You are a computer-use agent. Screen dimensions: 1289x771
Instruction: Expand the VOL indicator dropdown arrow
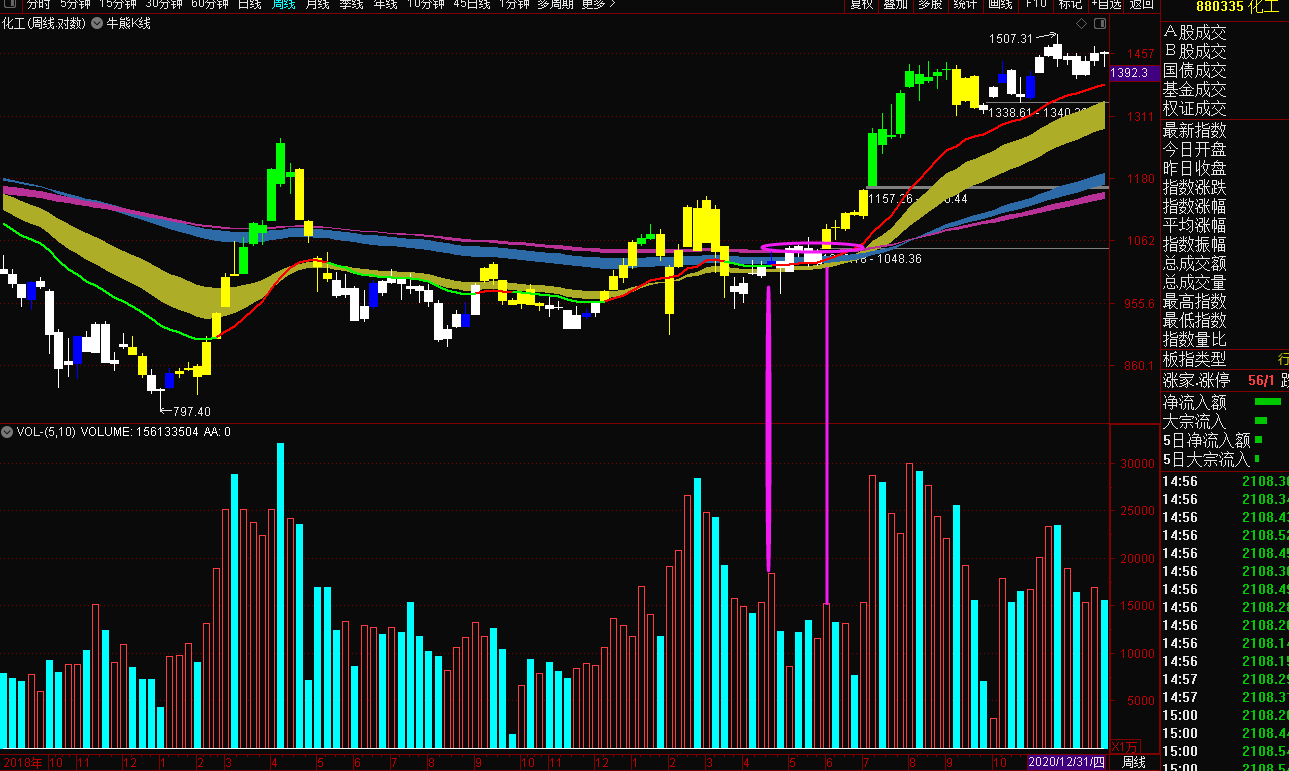8,432
